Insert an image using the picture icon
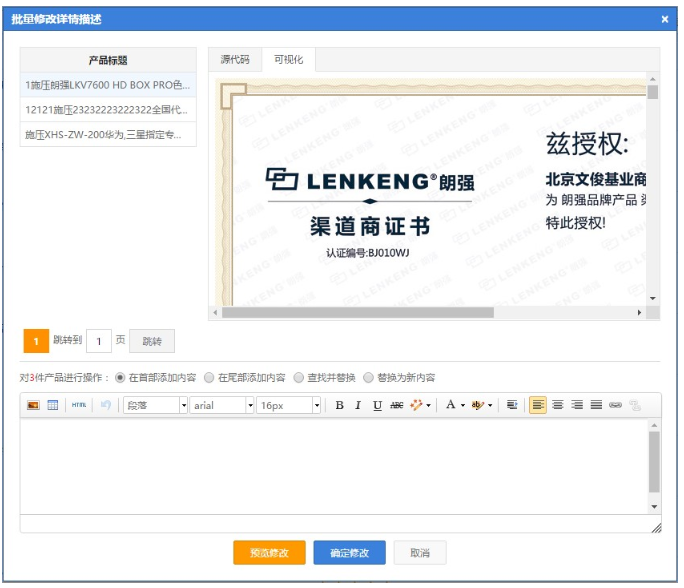684x588 pixels. 33,405
